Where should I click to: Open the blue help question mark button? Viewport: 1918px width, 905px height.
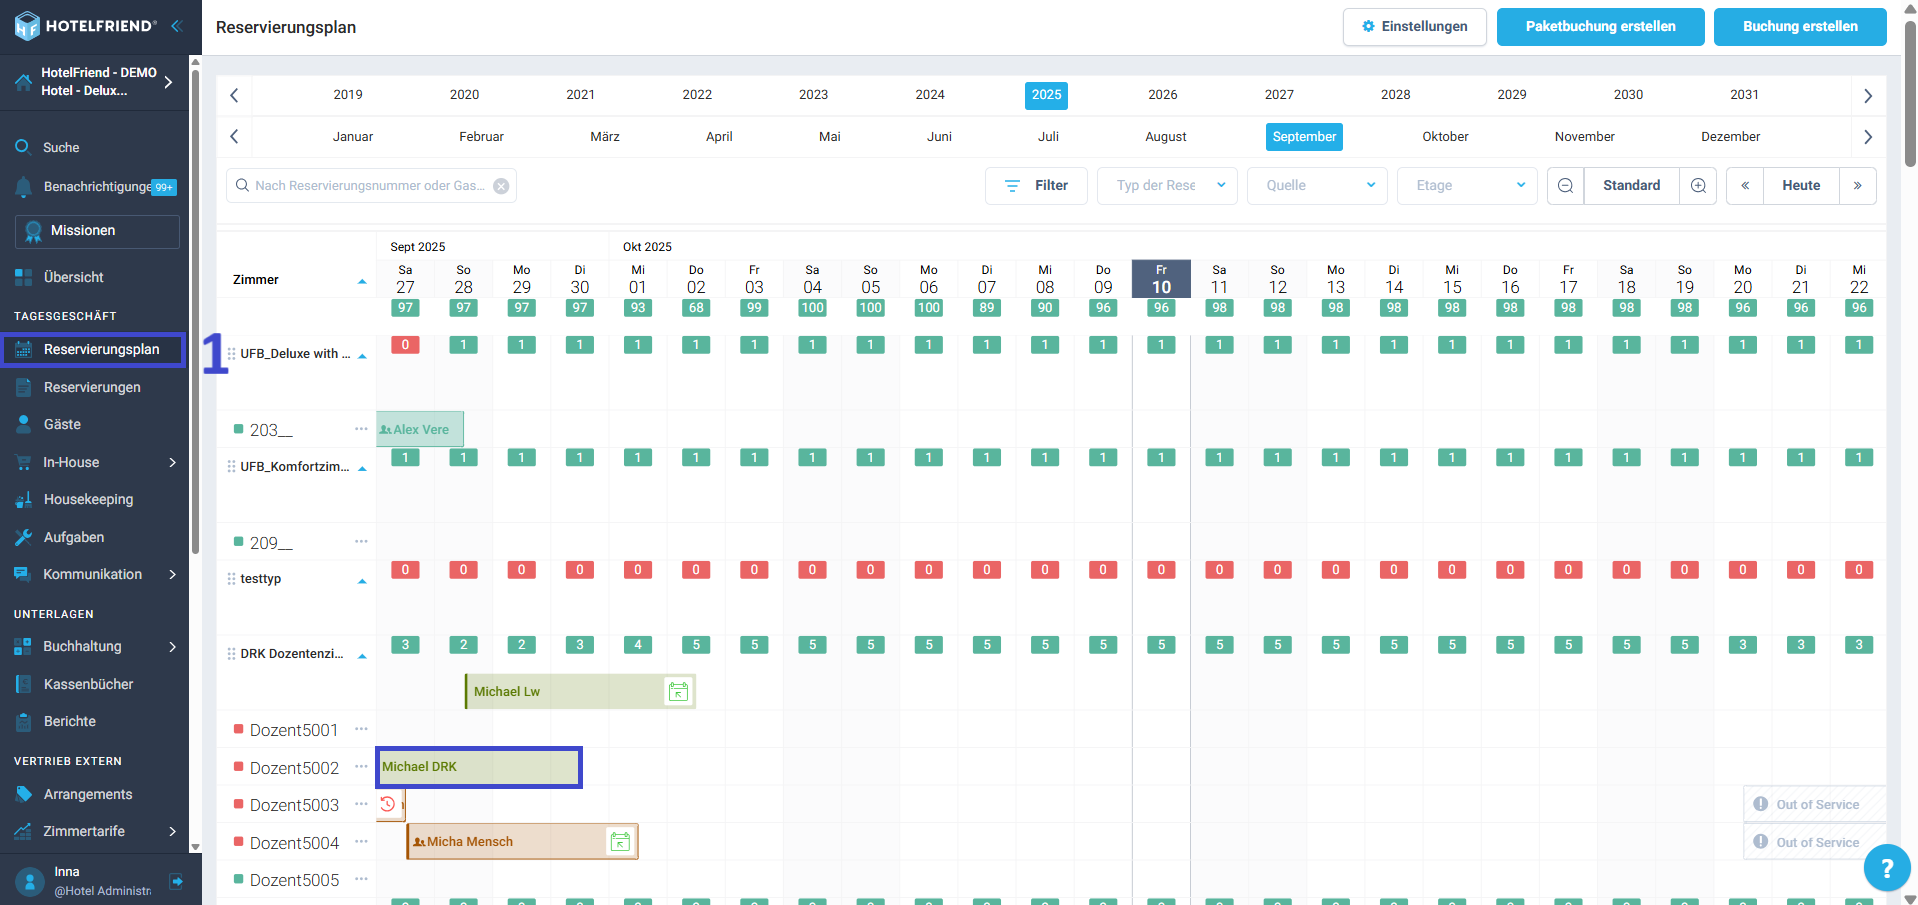[1886, 868]
